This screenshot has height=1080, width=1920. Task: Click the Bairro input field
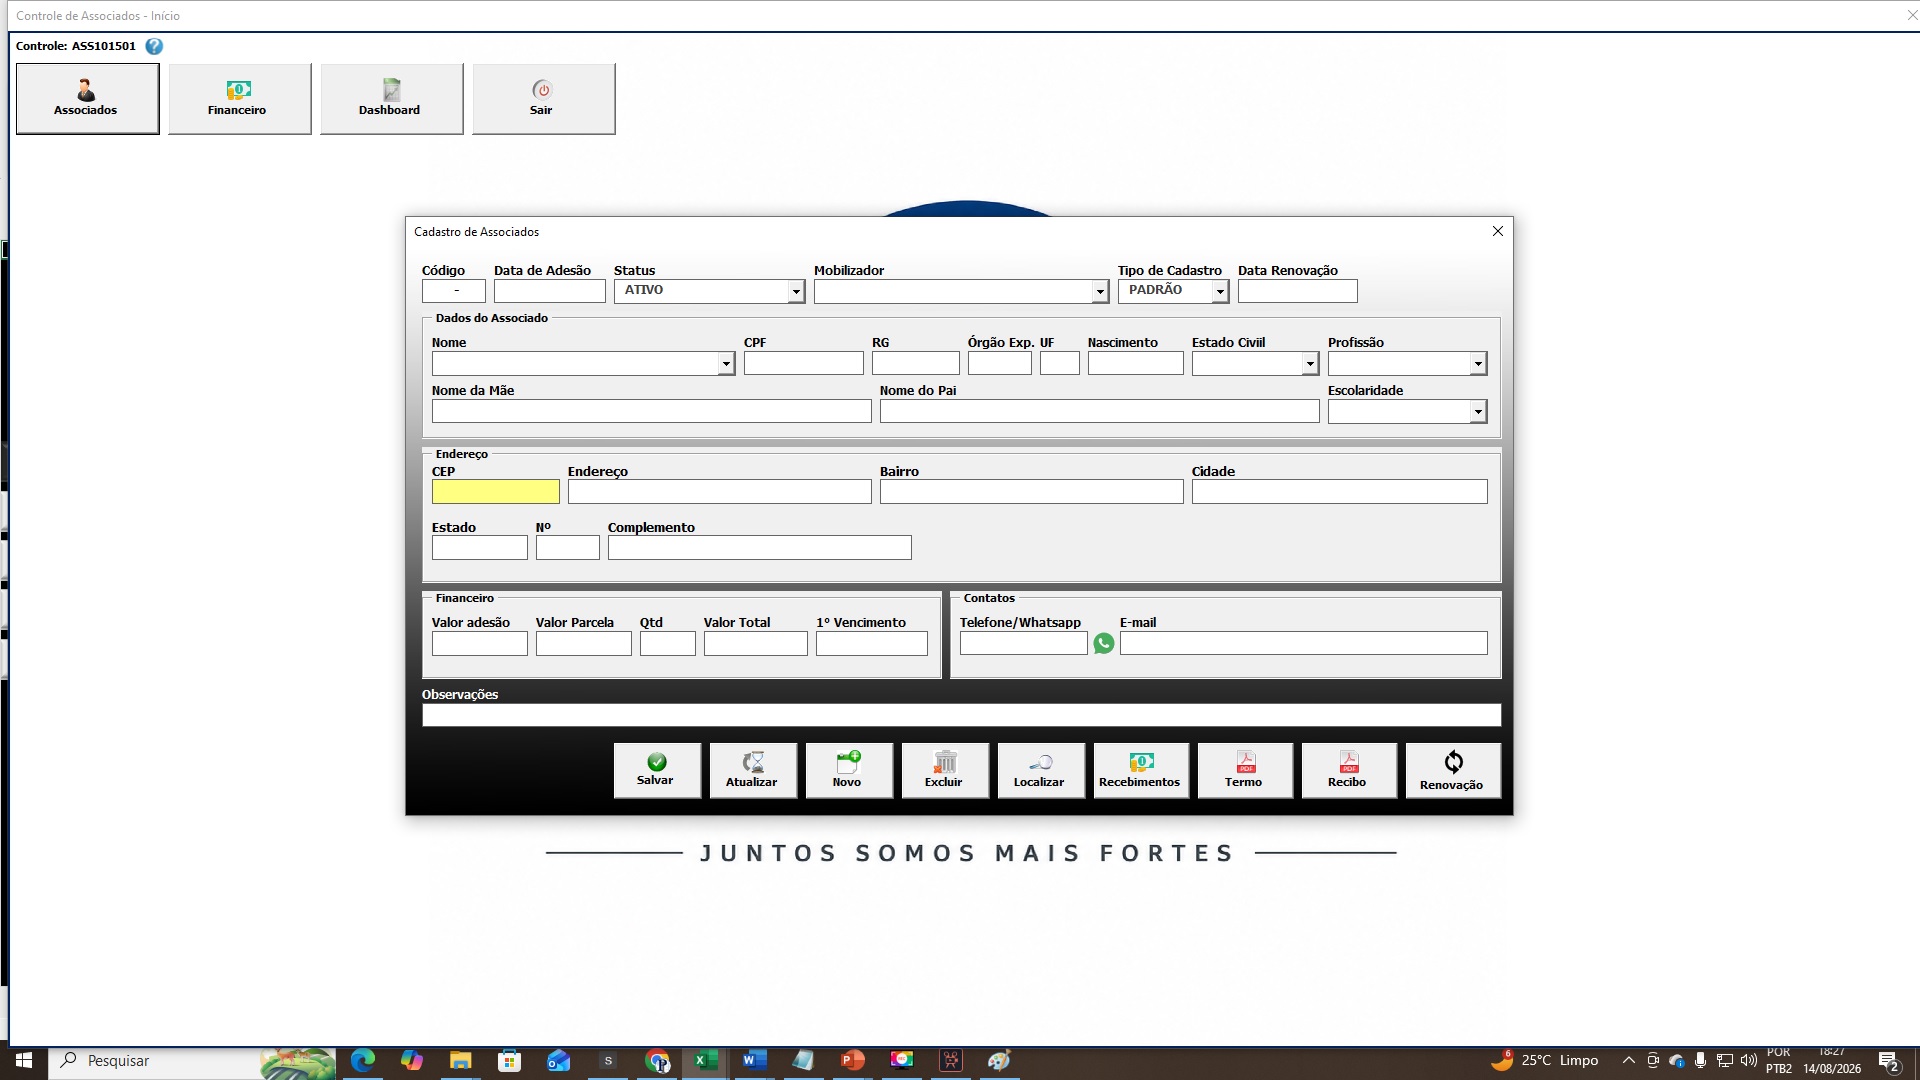[x=1032, y=492]
